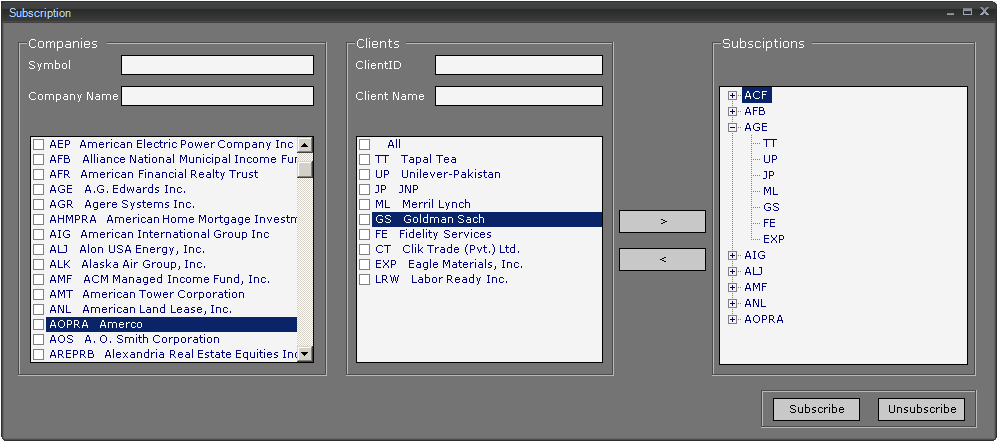
Task: Click the Subscribe button
Action: pyautogui.click(x=816, y=409)
